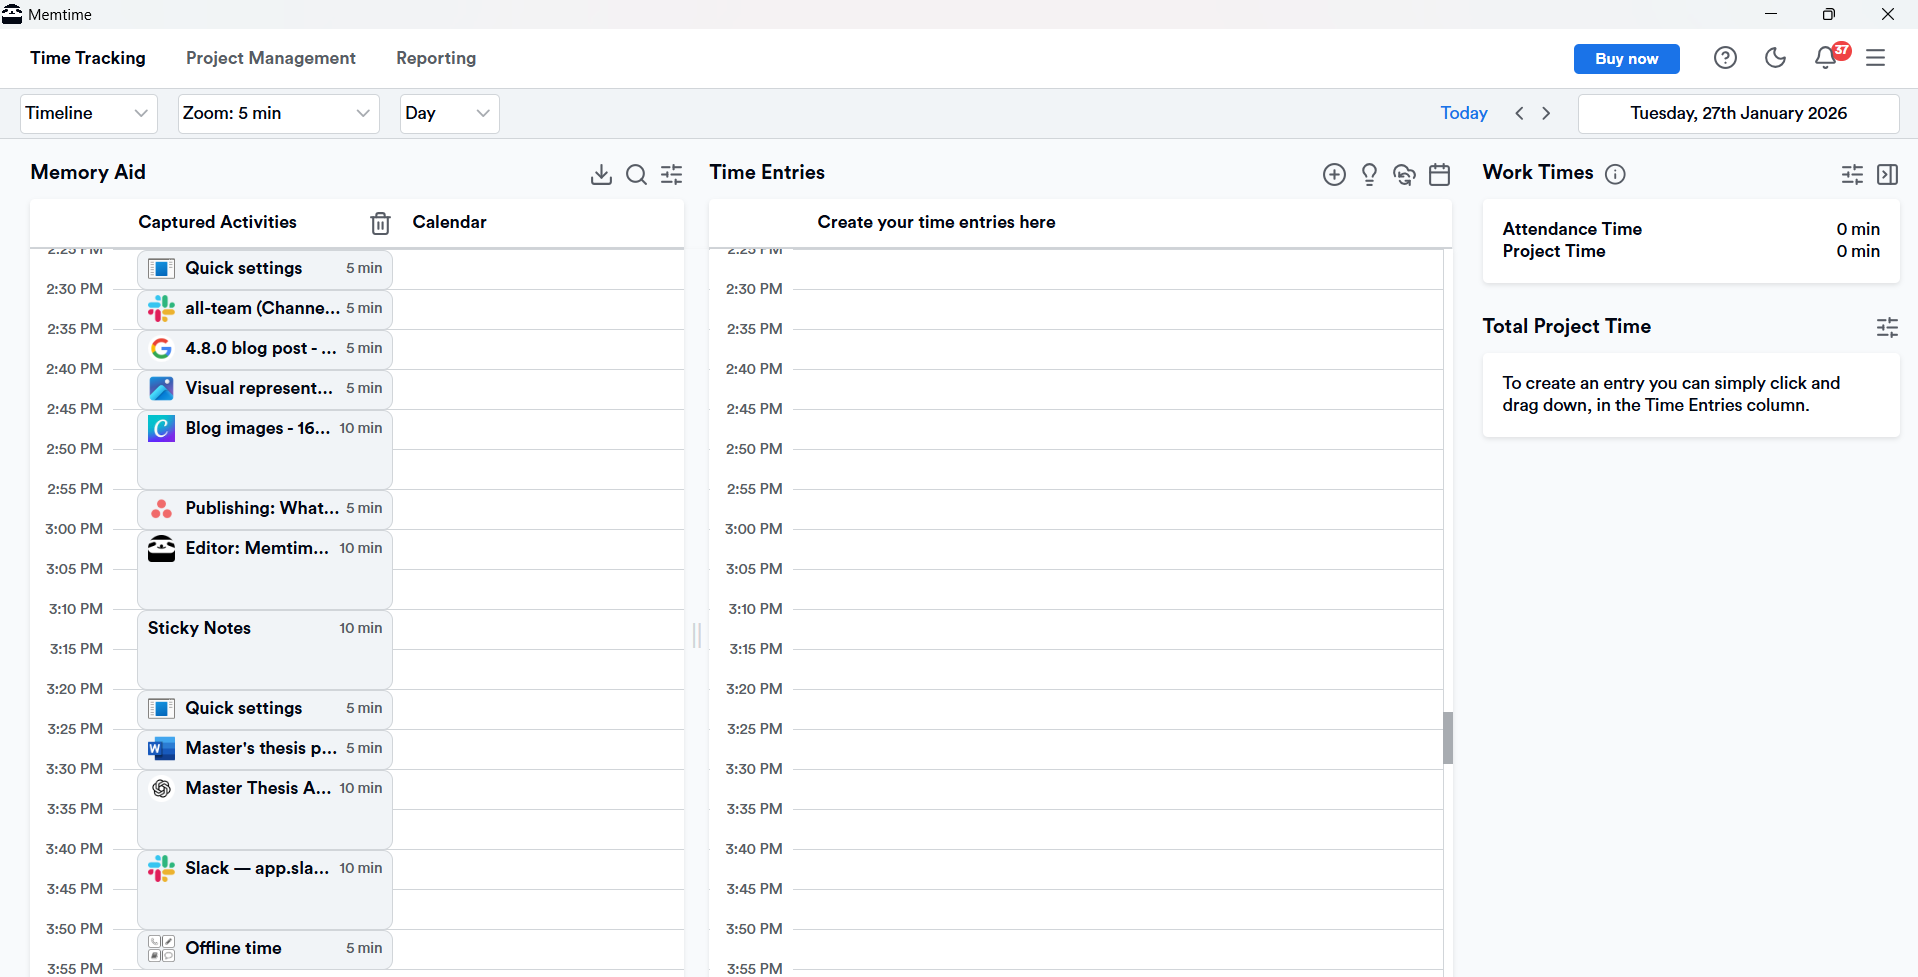
Task: Open the Timeline view dropdown
Action: point(87,113)
